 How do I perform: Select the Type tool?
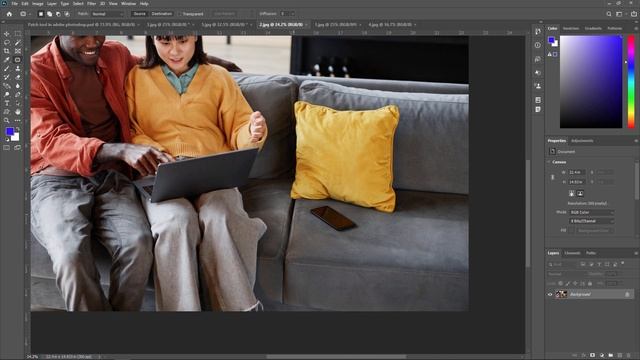tap(7, 103)
